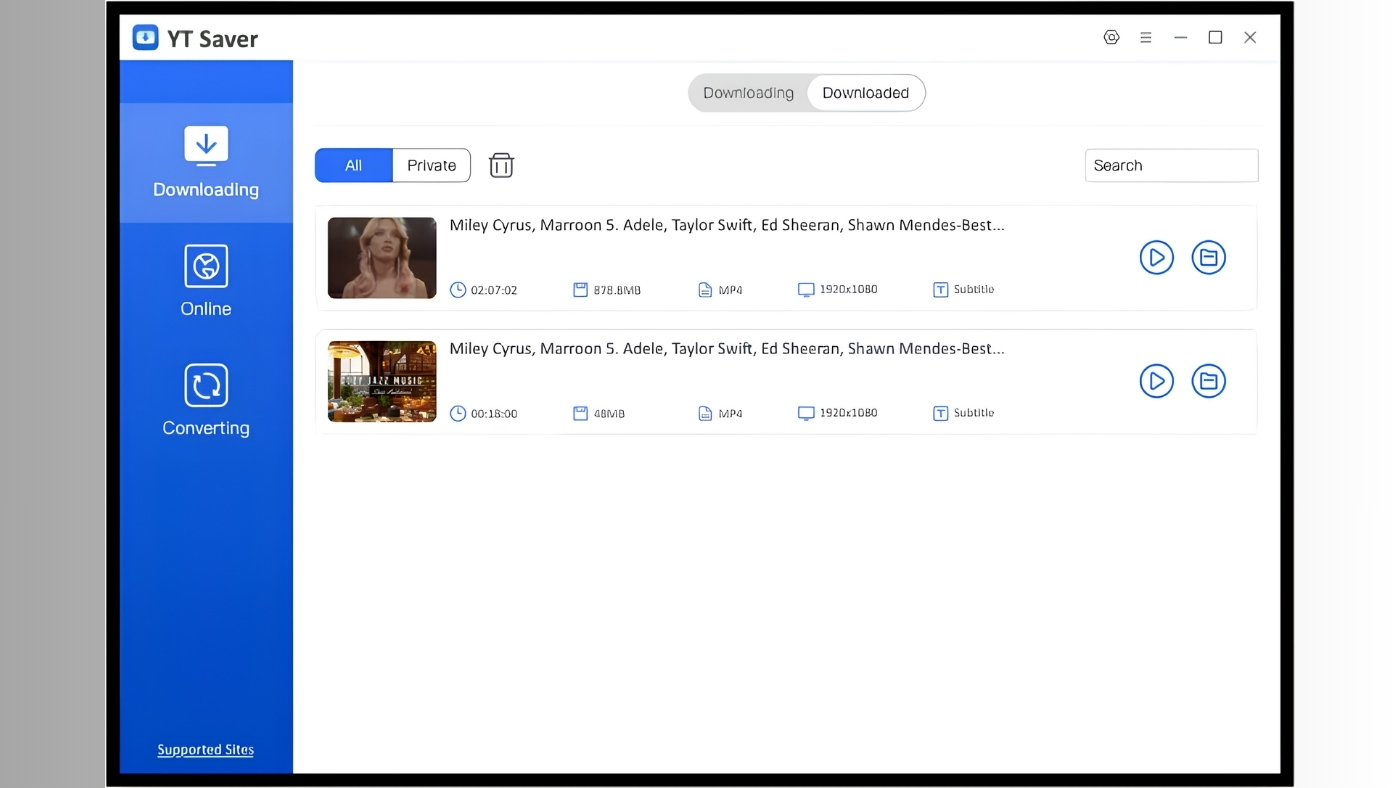The width and height of the screenshot is (1400, 788).
Task: Click Subtitle icon of the 00:18:00 video
Action: [940, 413]
